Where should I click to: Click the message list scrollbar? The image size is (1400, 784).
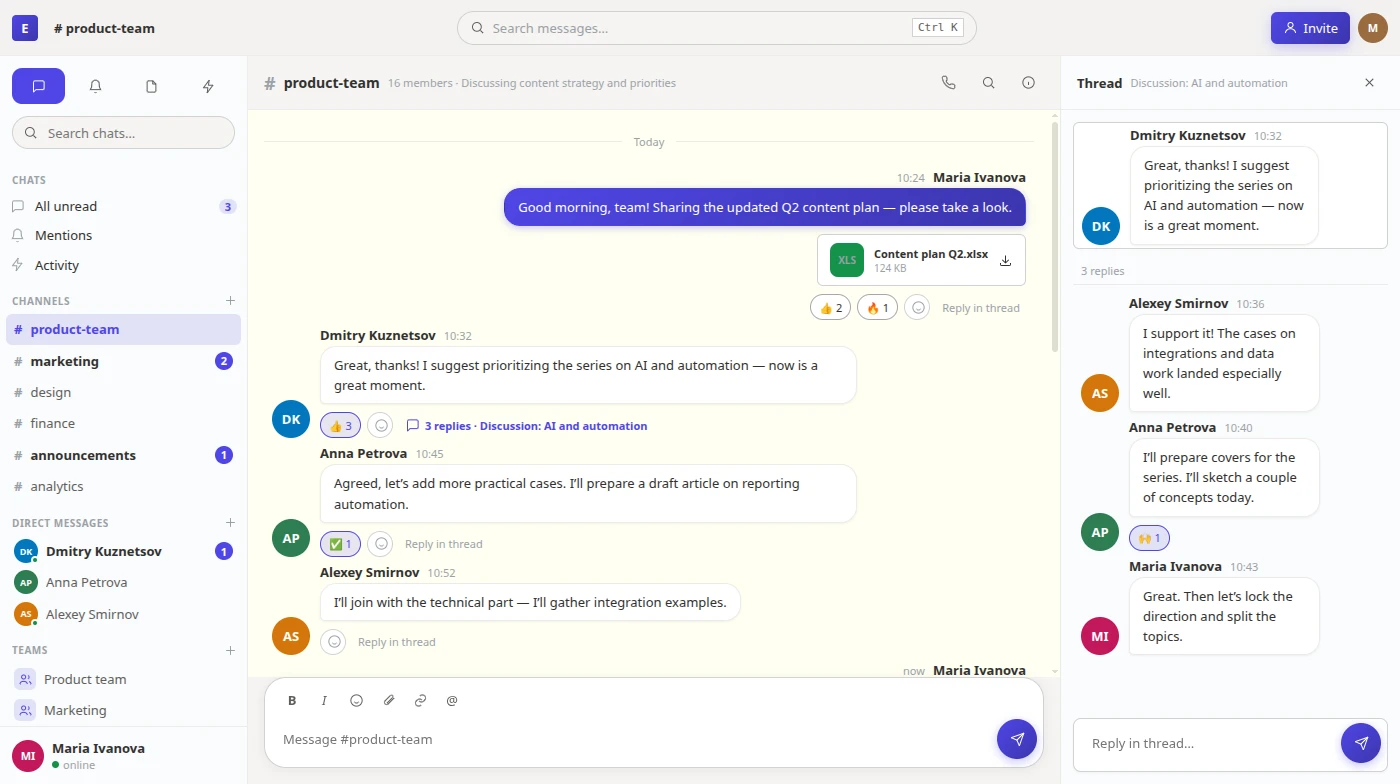[x=1055, y=237]
